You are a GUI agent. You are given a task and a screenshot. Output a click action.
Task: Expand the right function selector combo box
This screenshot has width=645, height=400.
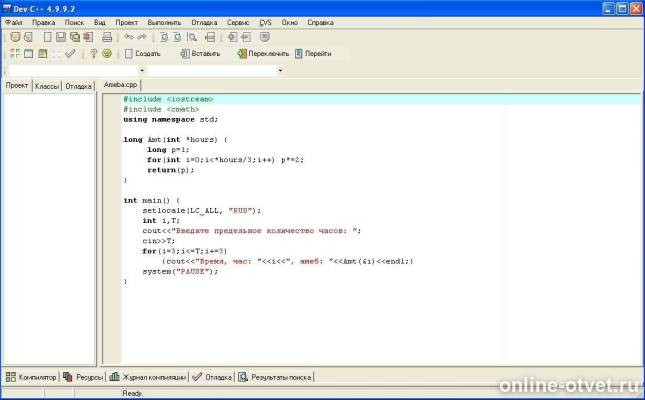tap(280, 71)
